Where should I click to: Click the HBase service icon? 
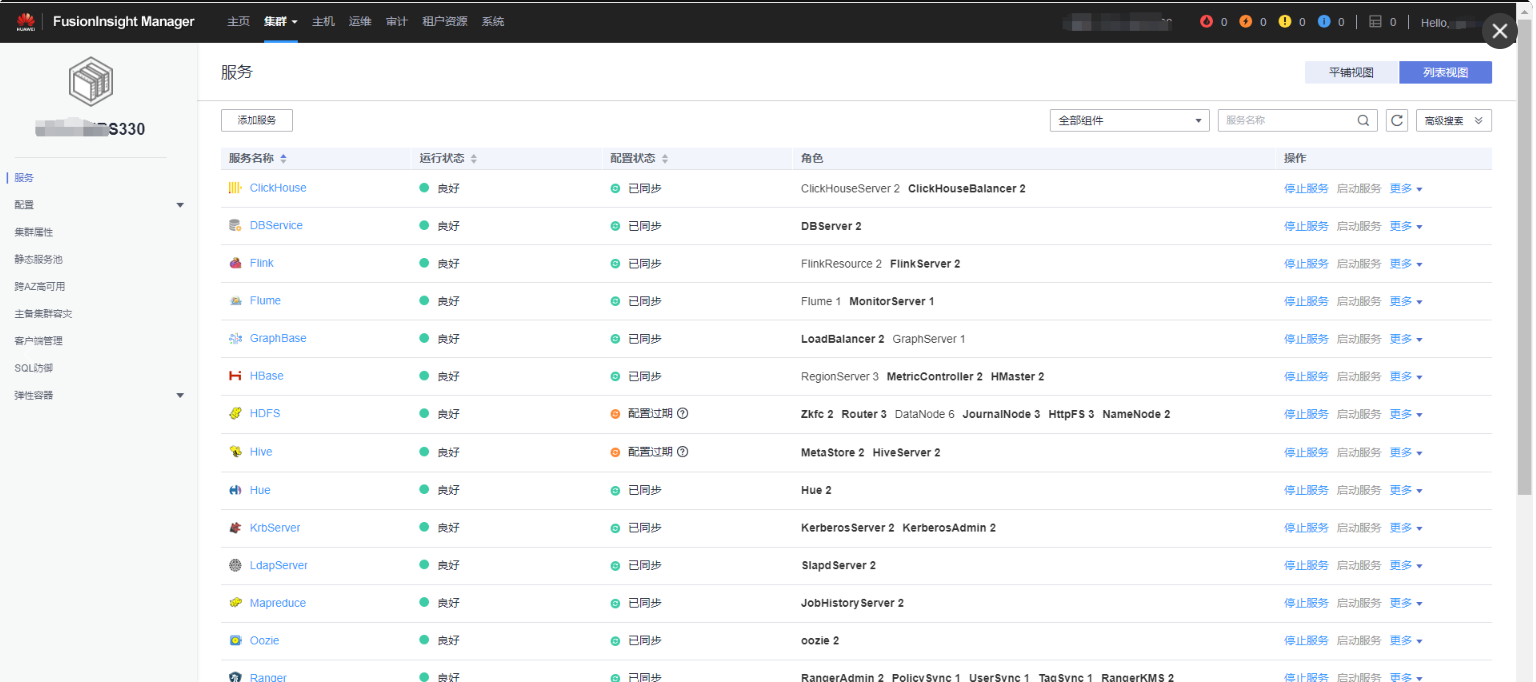click(235, 376)
